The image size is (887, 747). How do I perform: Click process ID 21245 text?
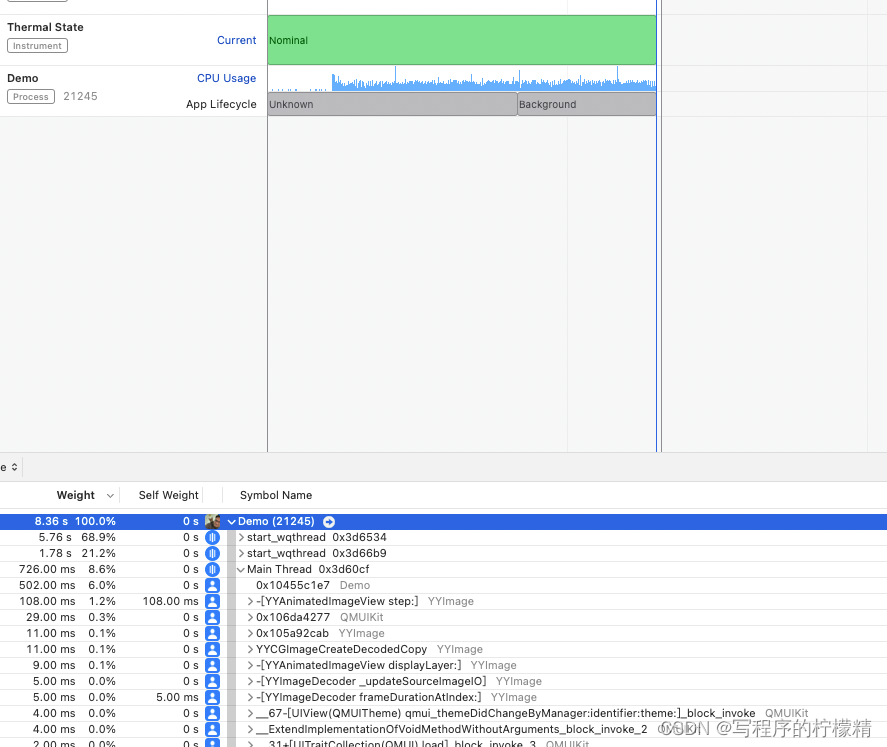(80, 96)
